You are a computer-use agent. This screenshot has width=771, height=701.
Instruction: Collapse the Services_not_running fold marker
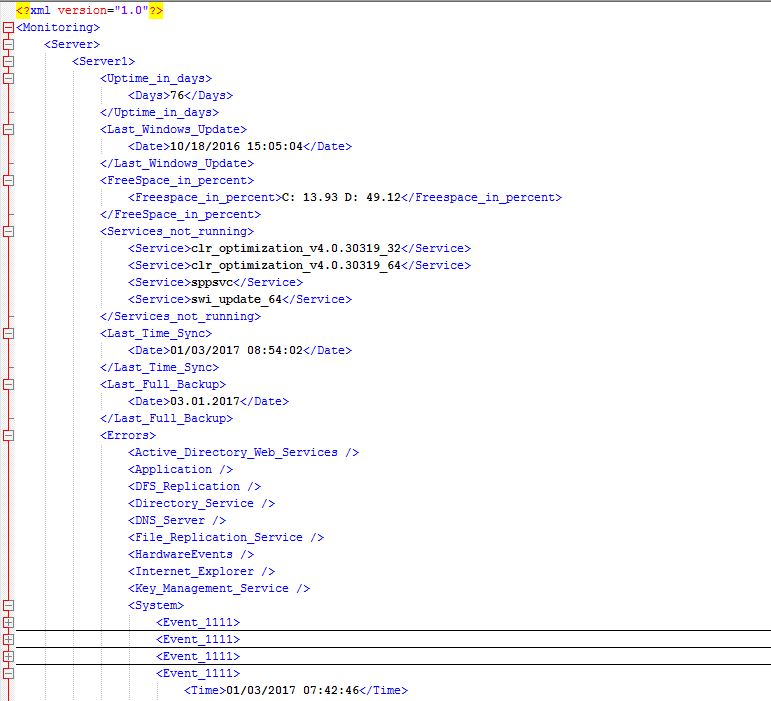pos(8,231)
